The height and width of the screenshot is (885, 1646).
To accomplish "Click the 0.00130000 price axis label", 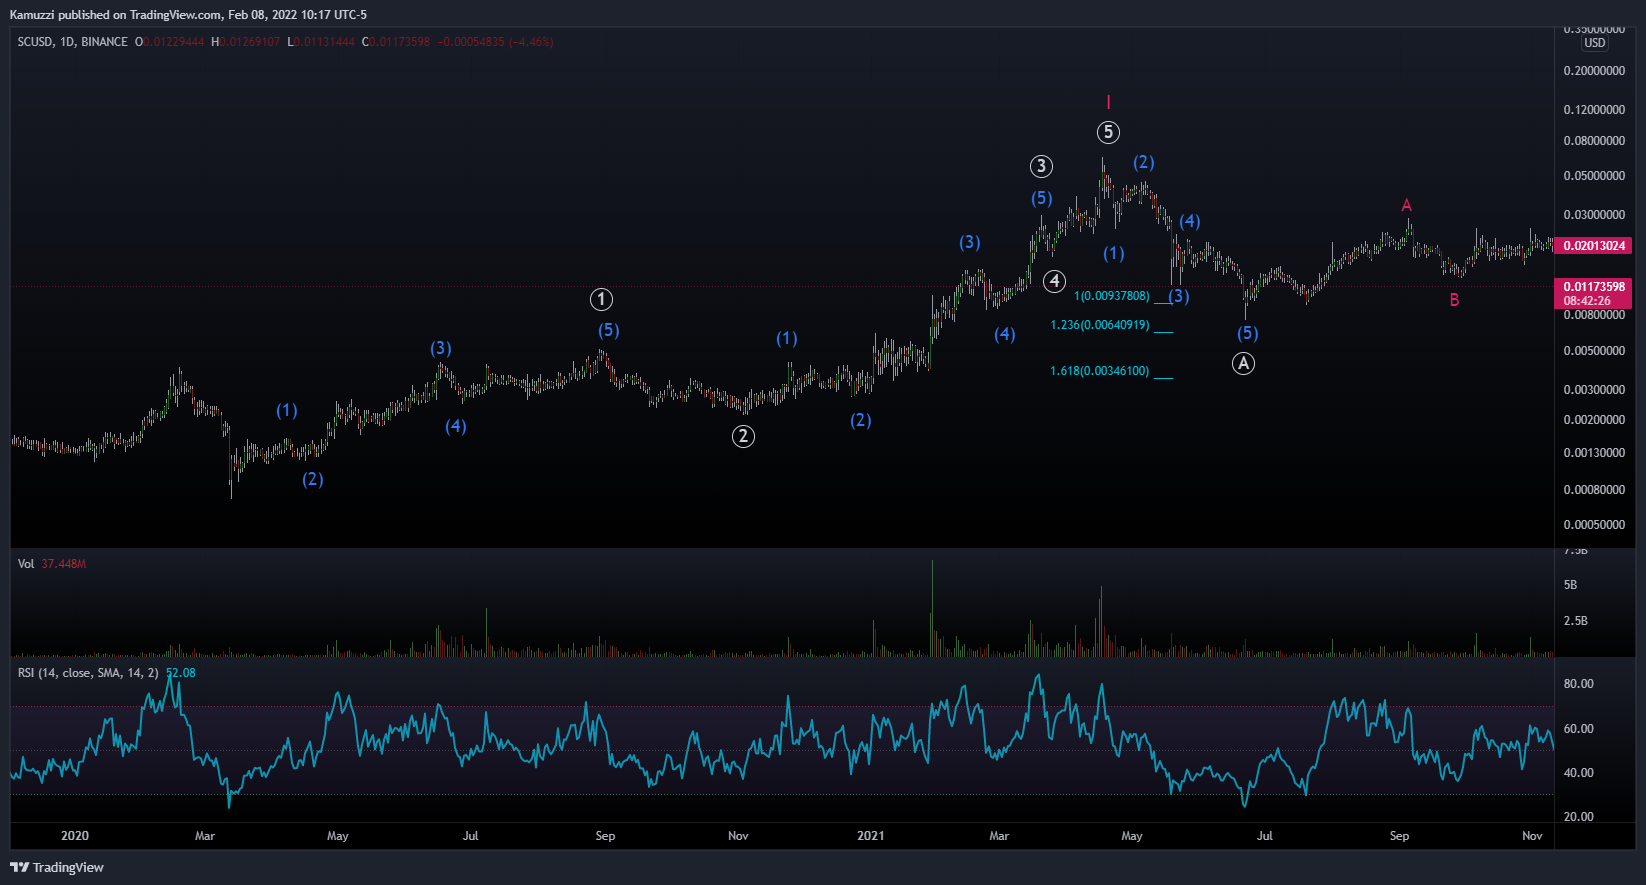I will [x=1594, y=453].
